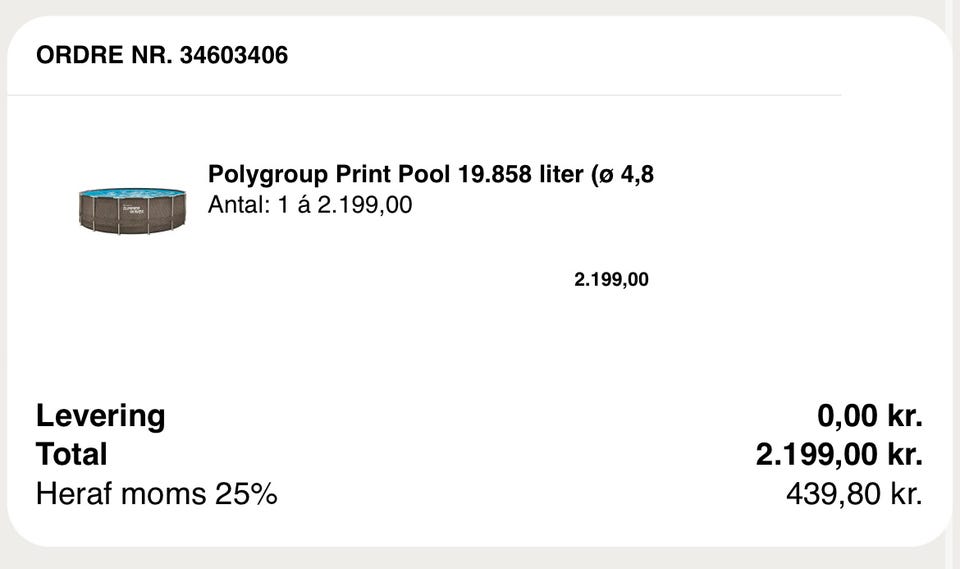
Task: Click the 'Antal: 1 á 2.199,00' quantity line
Action: point(310,205)
